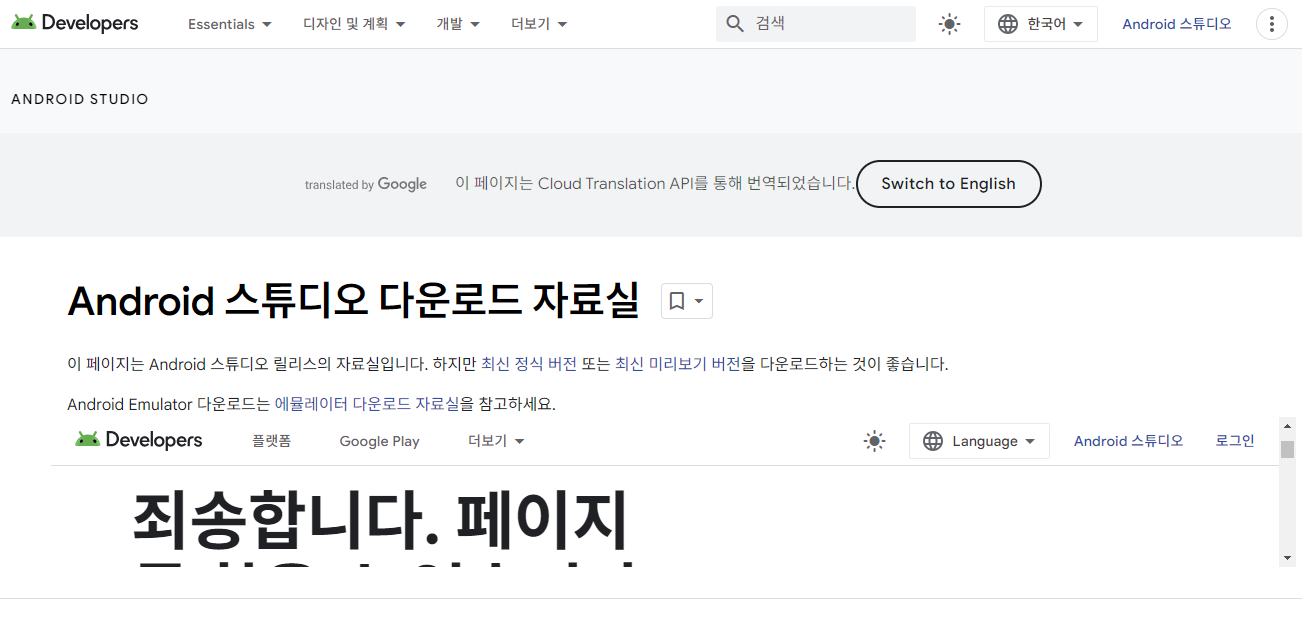This screenshot has width=1302, height=621.
Task: Click the search magnifier icon
Action: coord(735,24)
